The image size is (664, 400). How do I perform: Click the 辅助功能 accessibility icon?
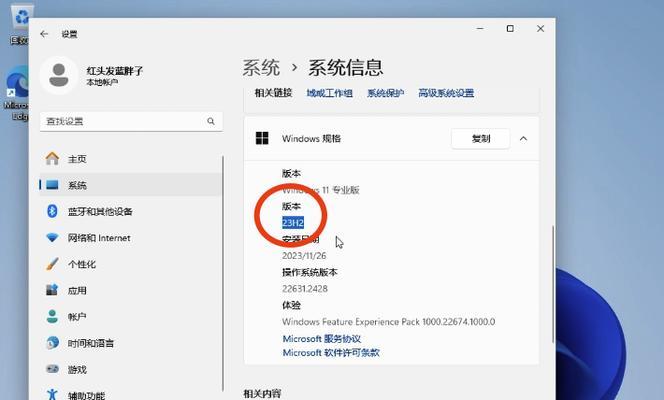tap(52, 394)
